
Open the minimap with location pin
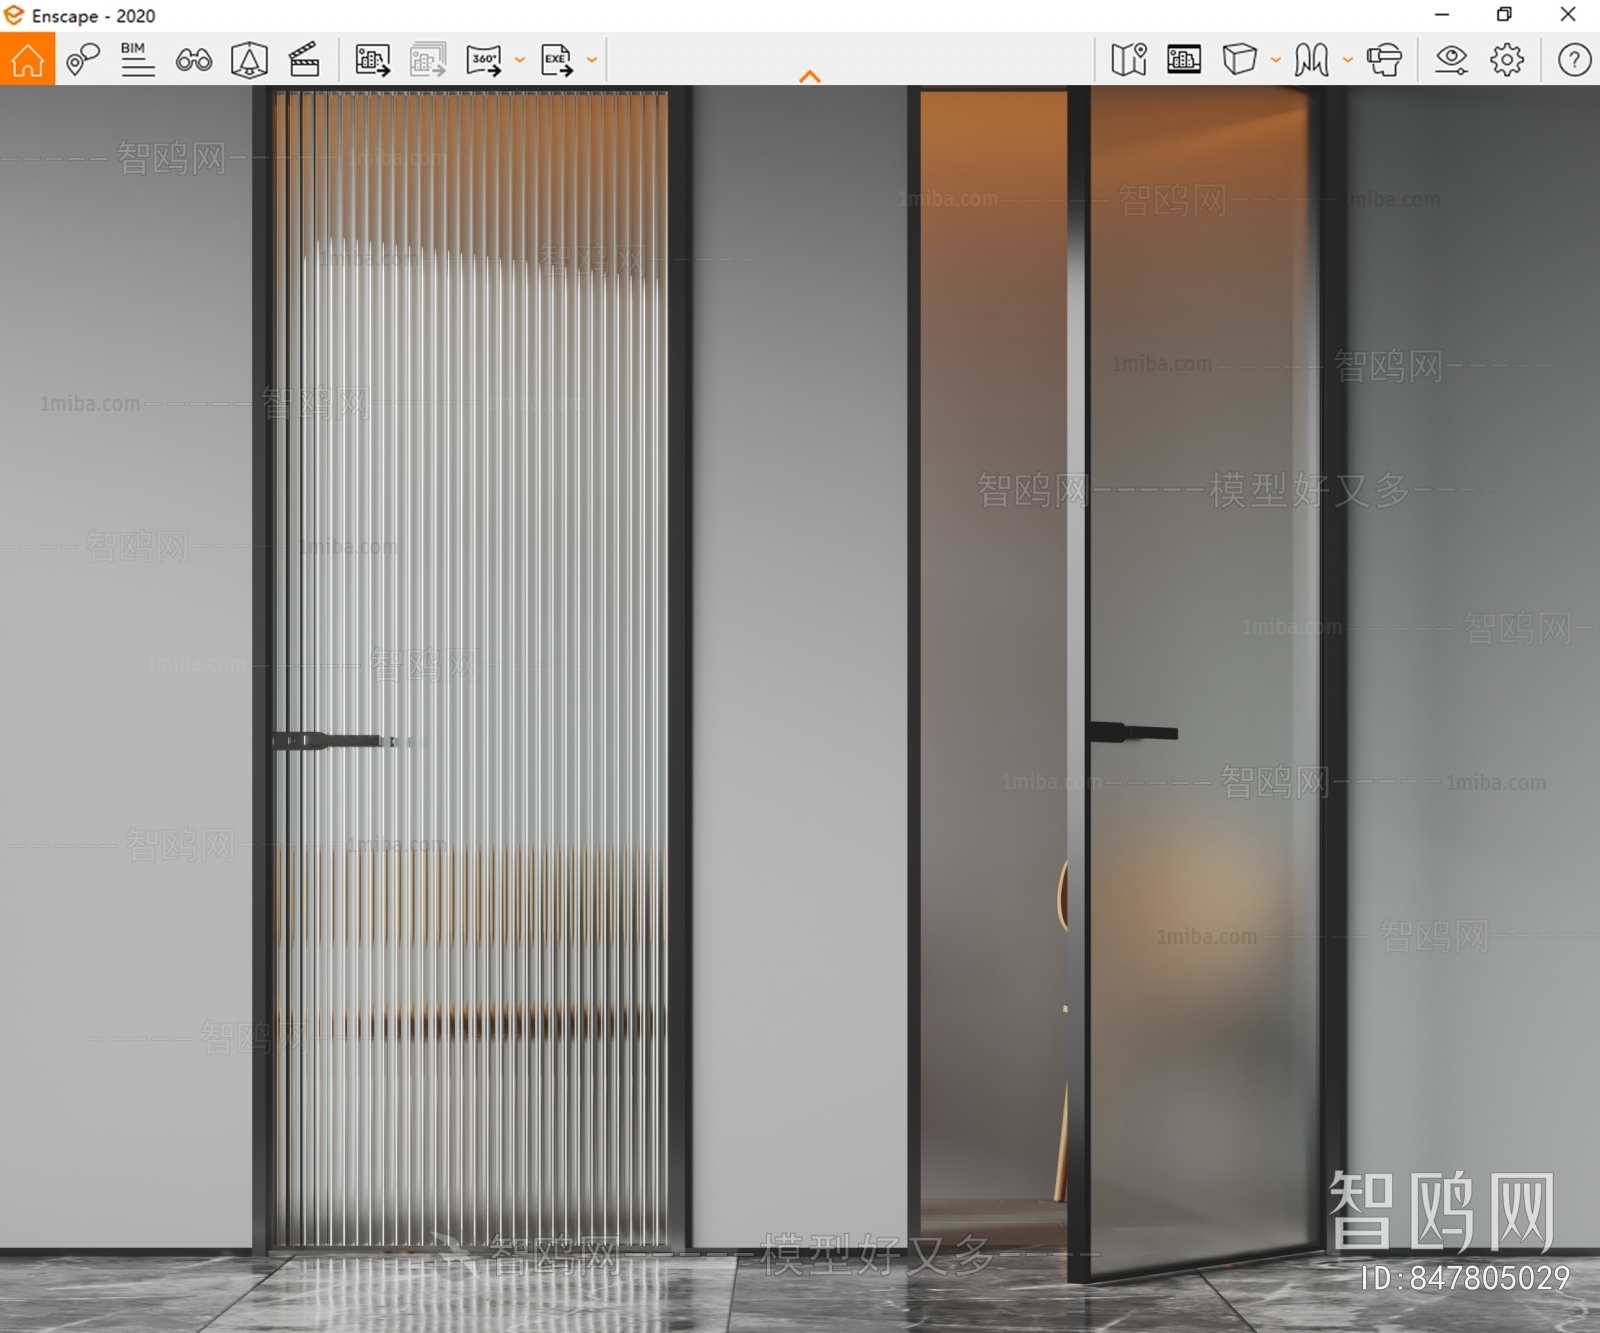click(x=1129, y=60)
